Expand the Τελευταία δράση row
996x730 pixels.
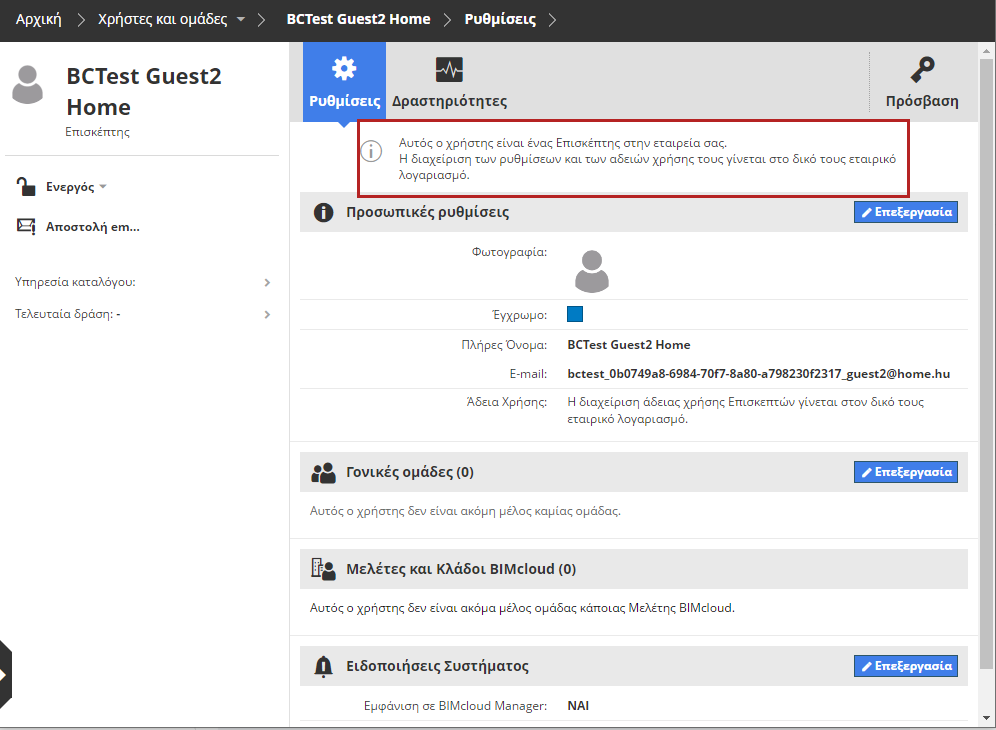pyautogui.click(x=267, y=314)
